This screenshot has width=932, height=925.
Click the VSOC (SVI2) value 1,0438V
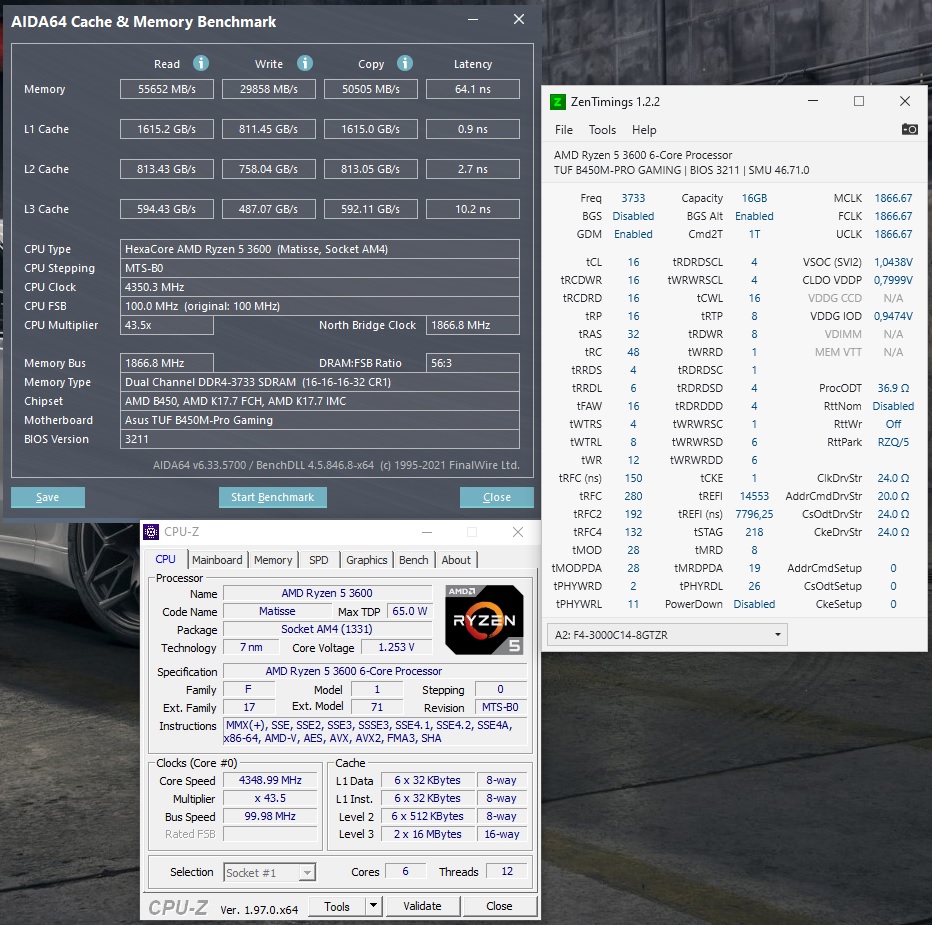coord(893,262)
